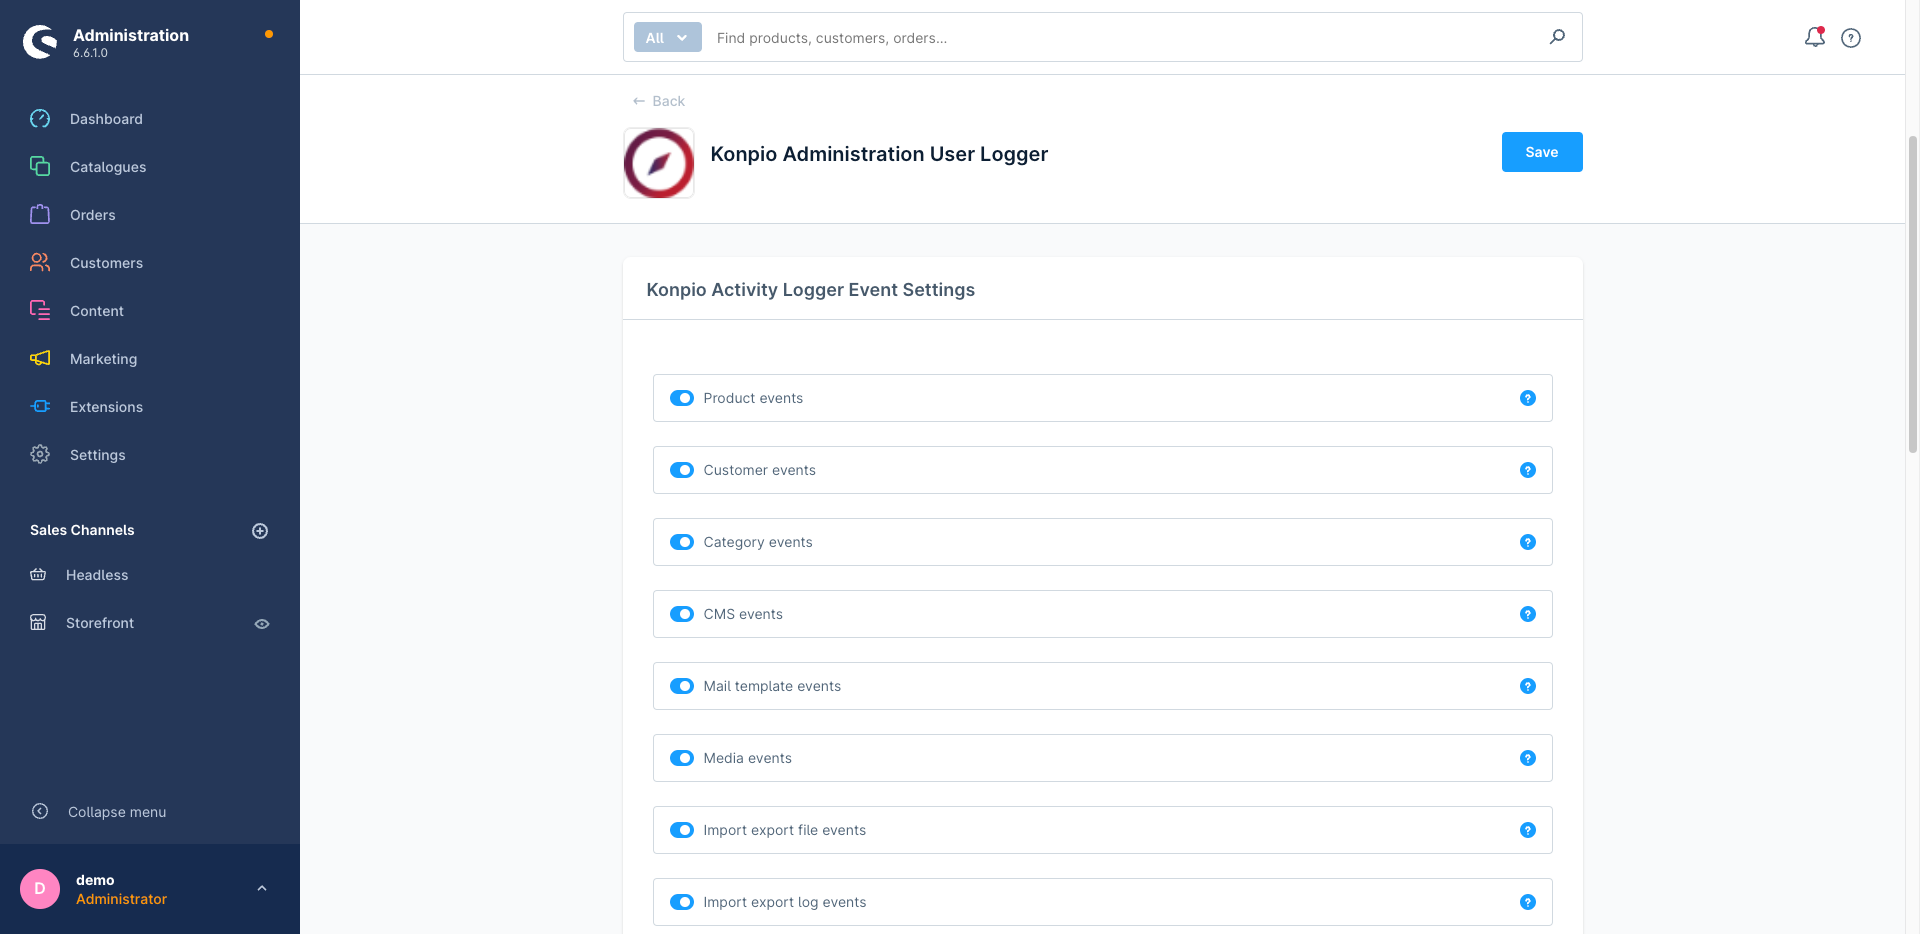Image resolution: width=1920 pixels, height=934 pixels.
Task: Toggle Import export file events switch
Action: pyautogui.click(x=682, y=830)
